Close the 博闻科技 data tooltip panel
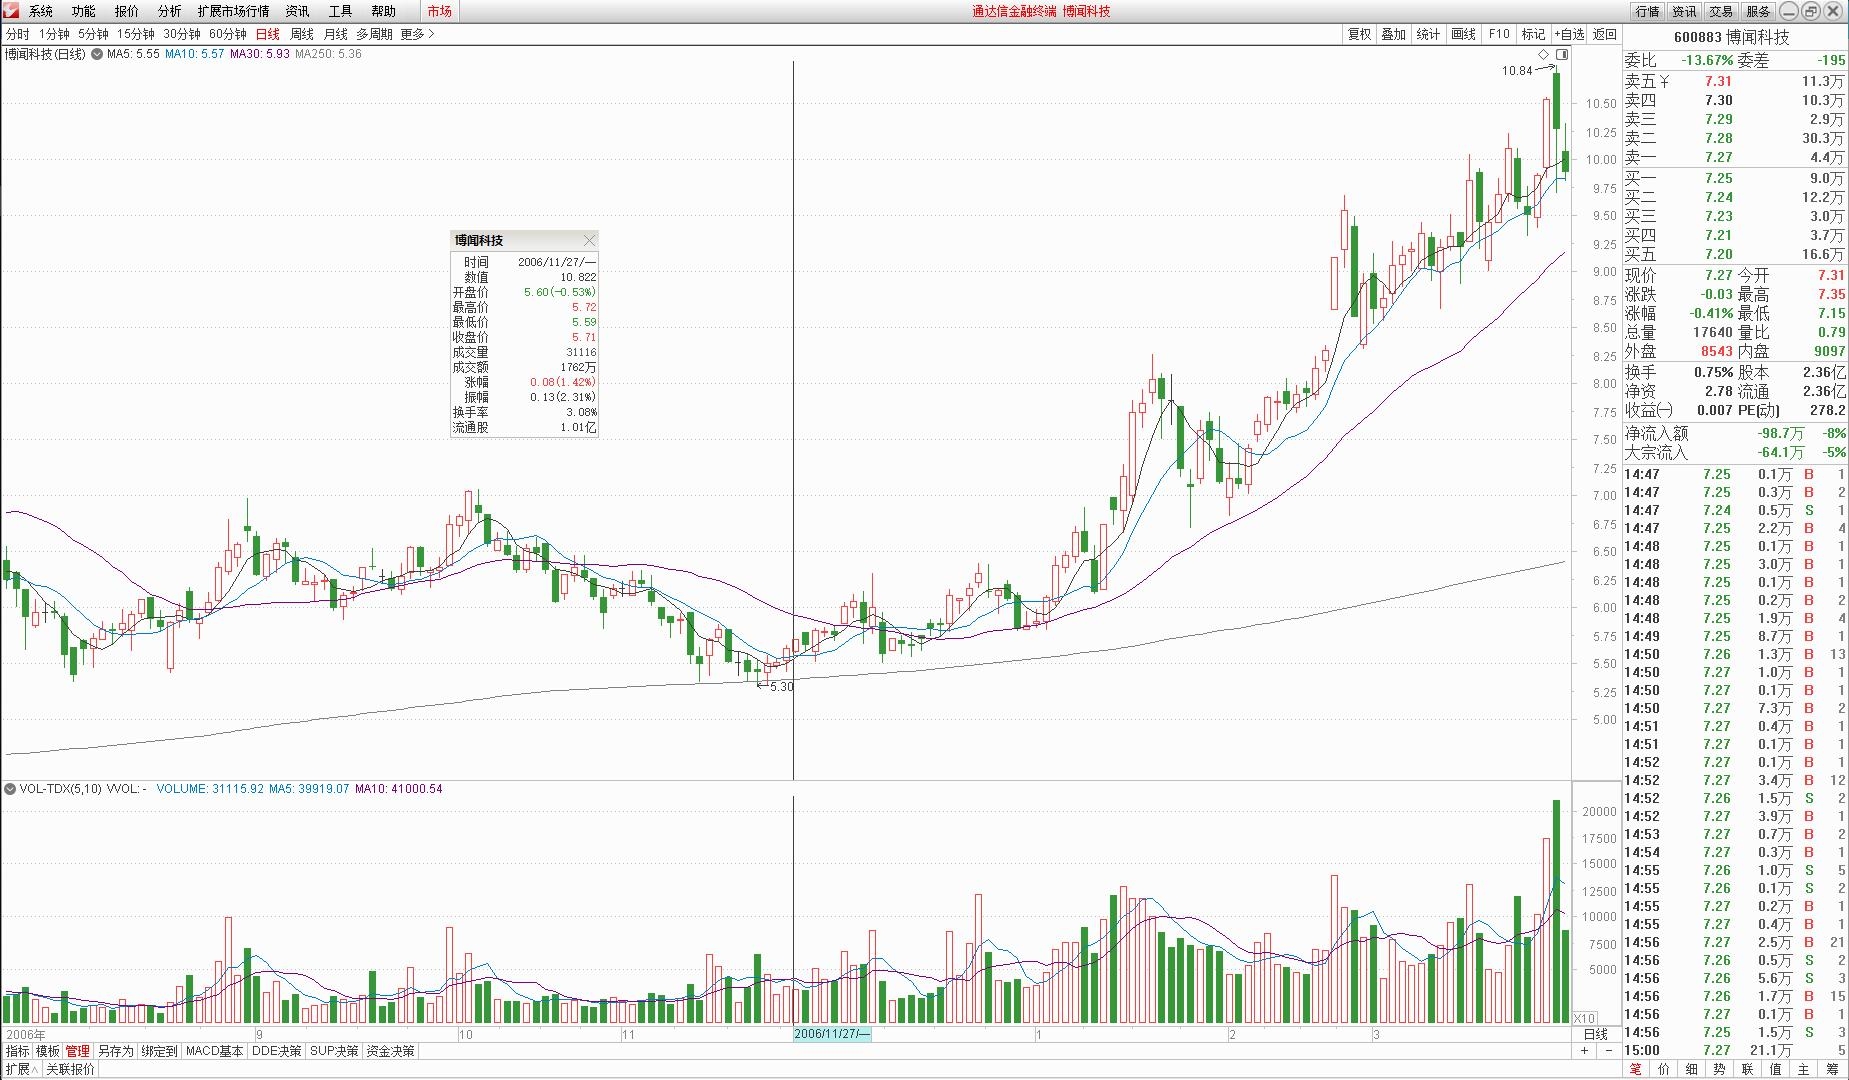Screen dimensions: 1849x1080 pyautogui.click(x=589, y=240)
